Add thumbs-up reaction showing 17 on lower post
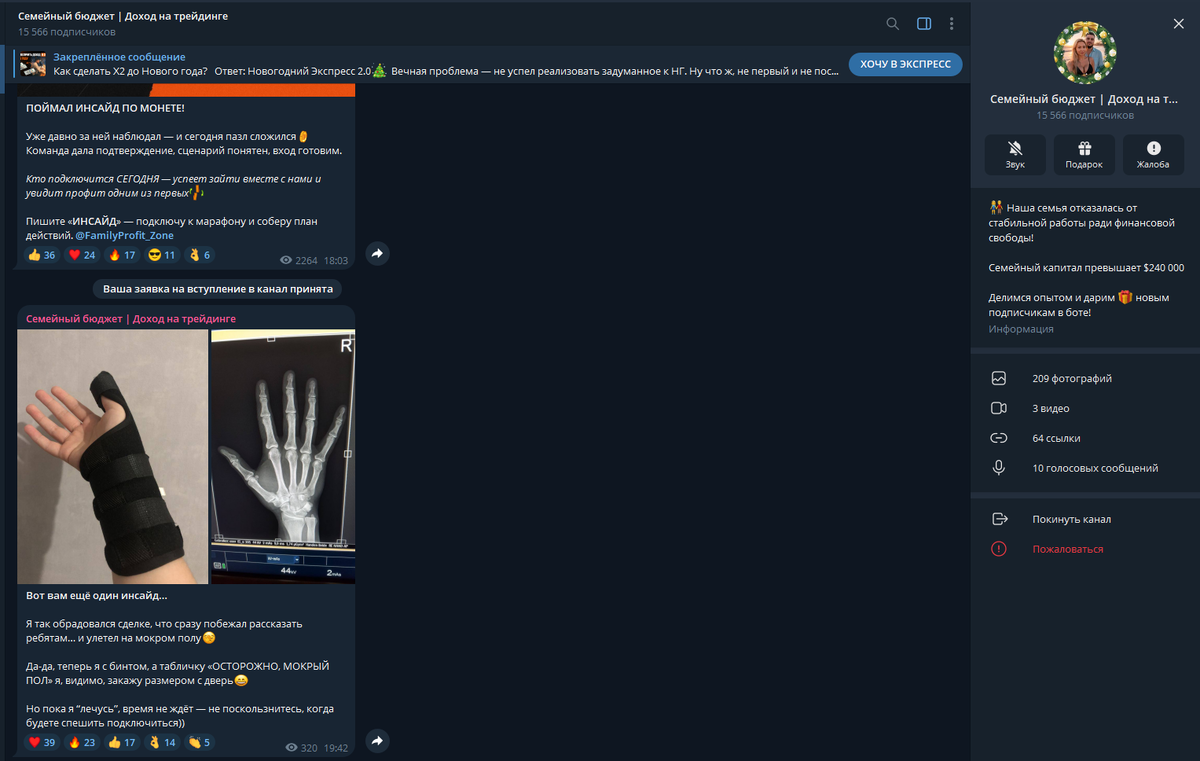1200x761 pixels. click(122, 743)
